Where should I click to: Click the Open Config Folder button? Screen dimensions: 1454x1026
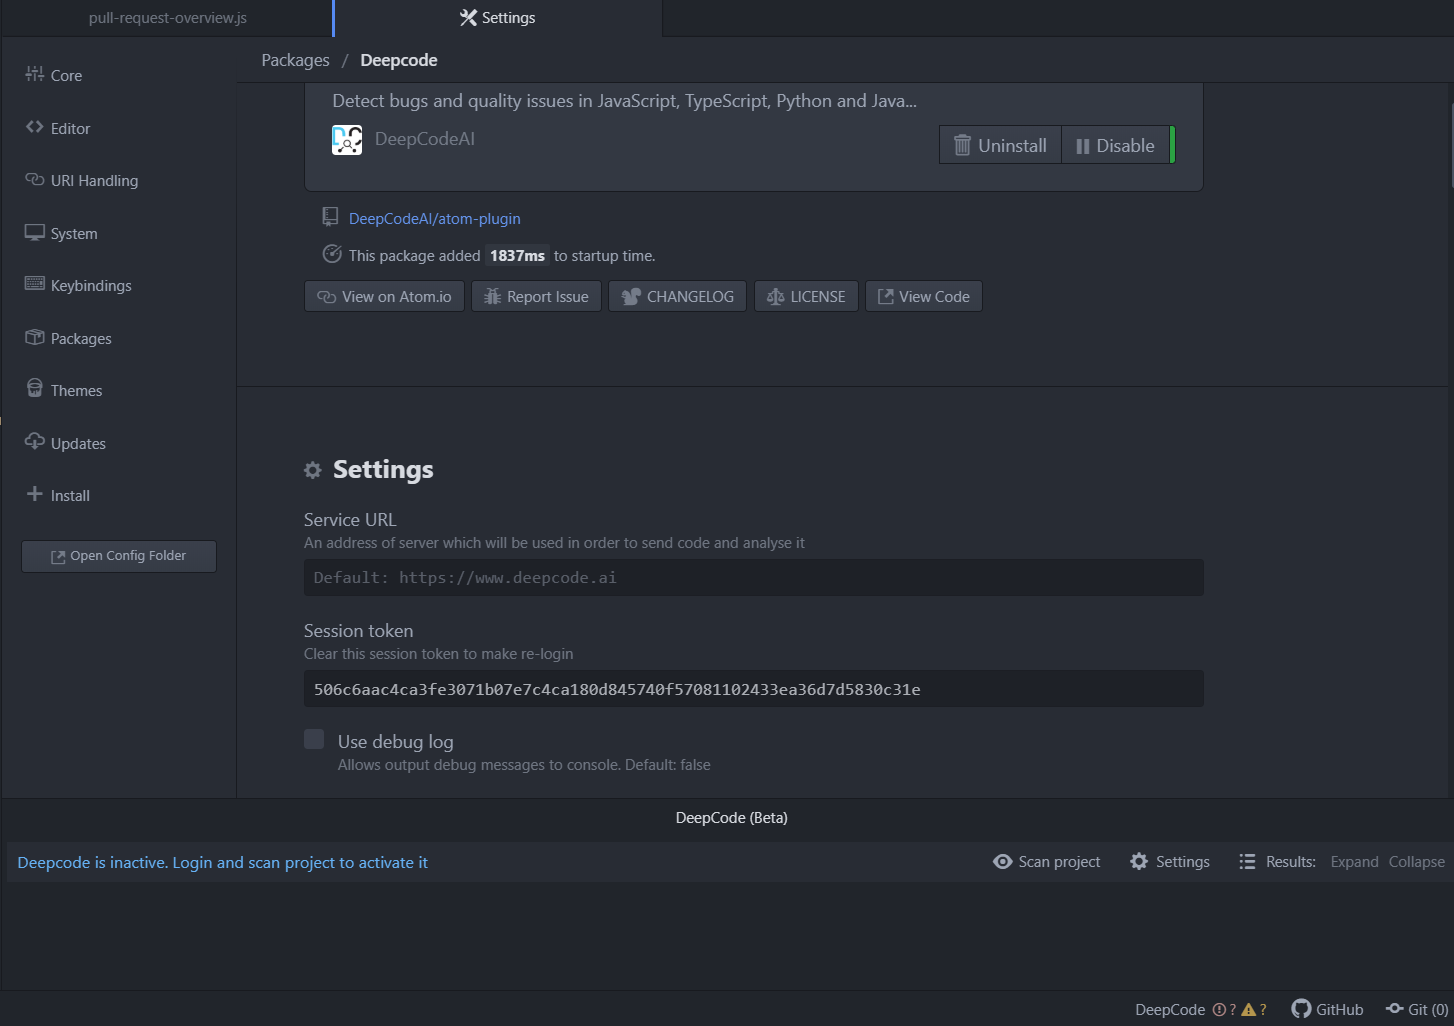119,556
